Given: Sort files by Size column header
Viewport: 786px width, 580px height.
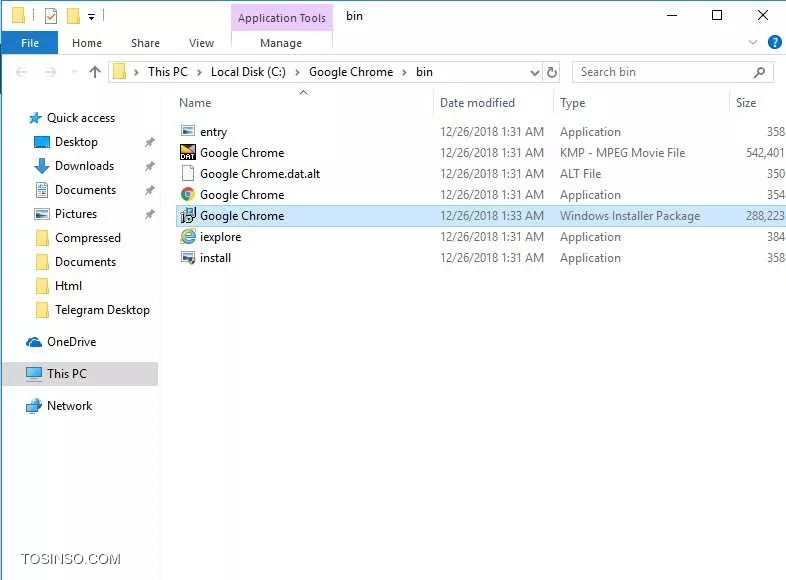Looking at the screenshot, I should pos(758,103).
